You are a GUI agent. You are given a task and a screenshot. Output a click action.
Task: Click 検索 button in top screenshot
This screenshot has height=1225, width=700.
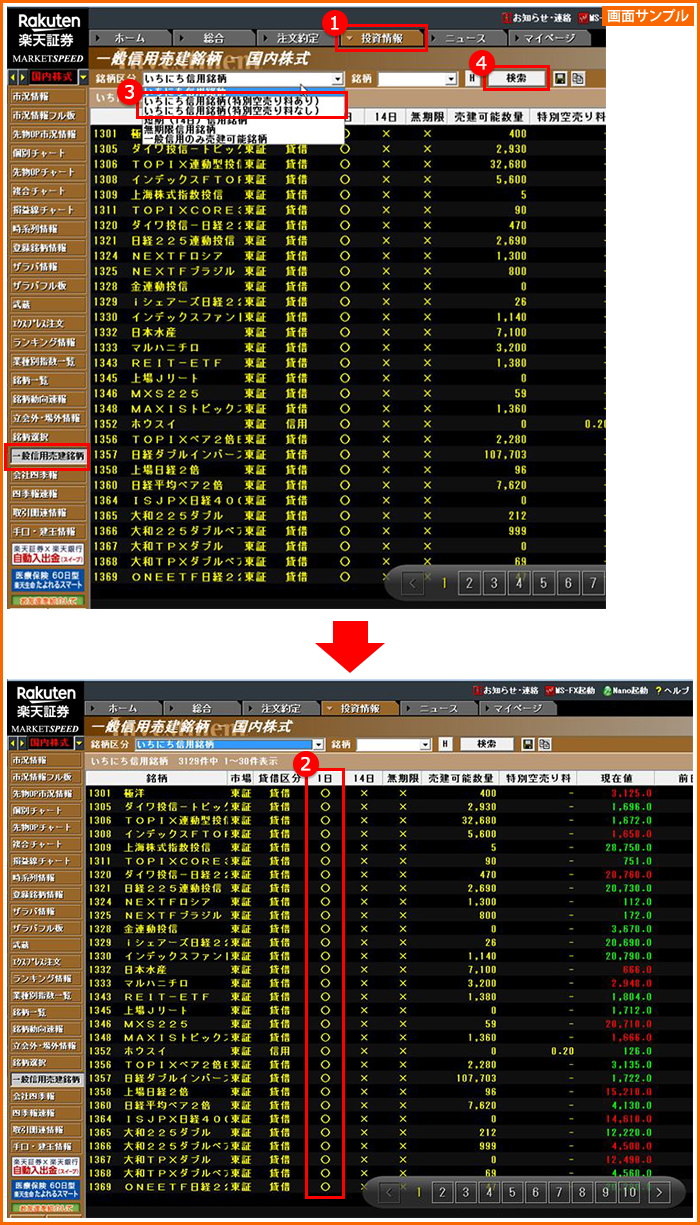(x=517, y=78)
